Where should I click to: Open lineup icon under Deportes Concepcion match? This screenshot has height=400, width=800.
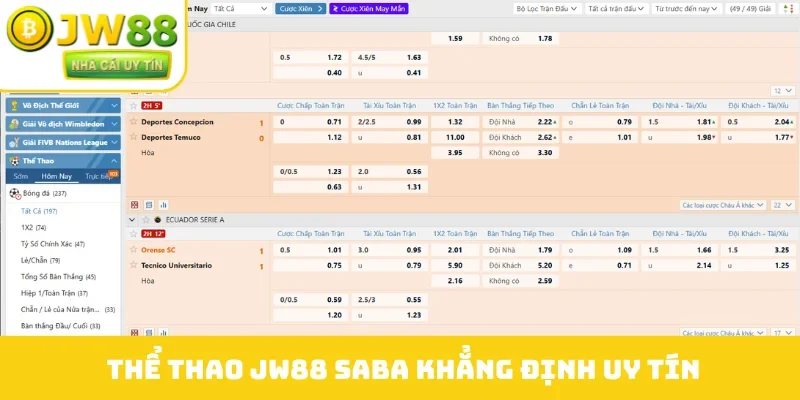pos(135,205)
